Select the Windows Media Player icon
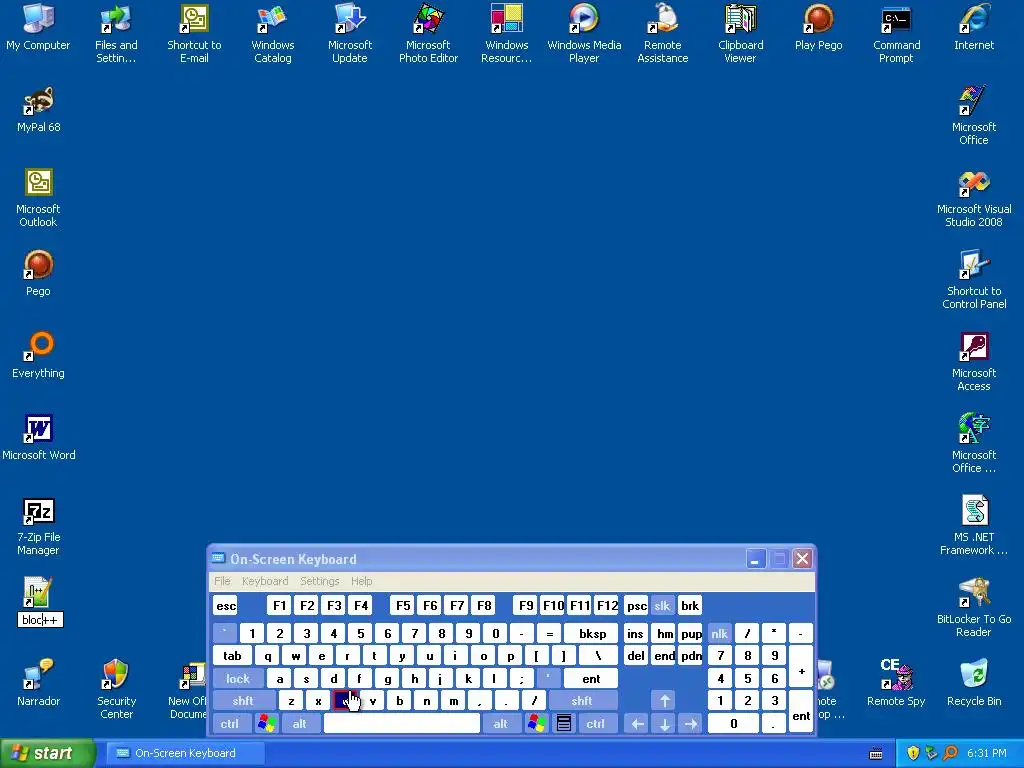 tap(584, 33)
